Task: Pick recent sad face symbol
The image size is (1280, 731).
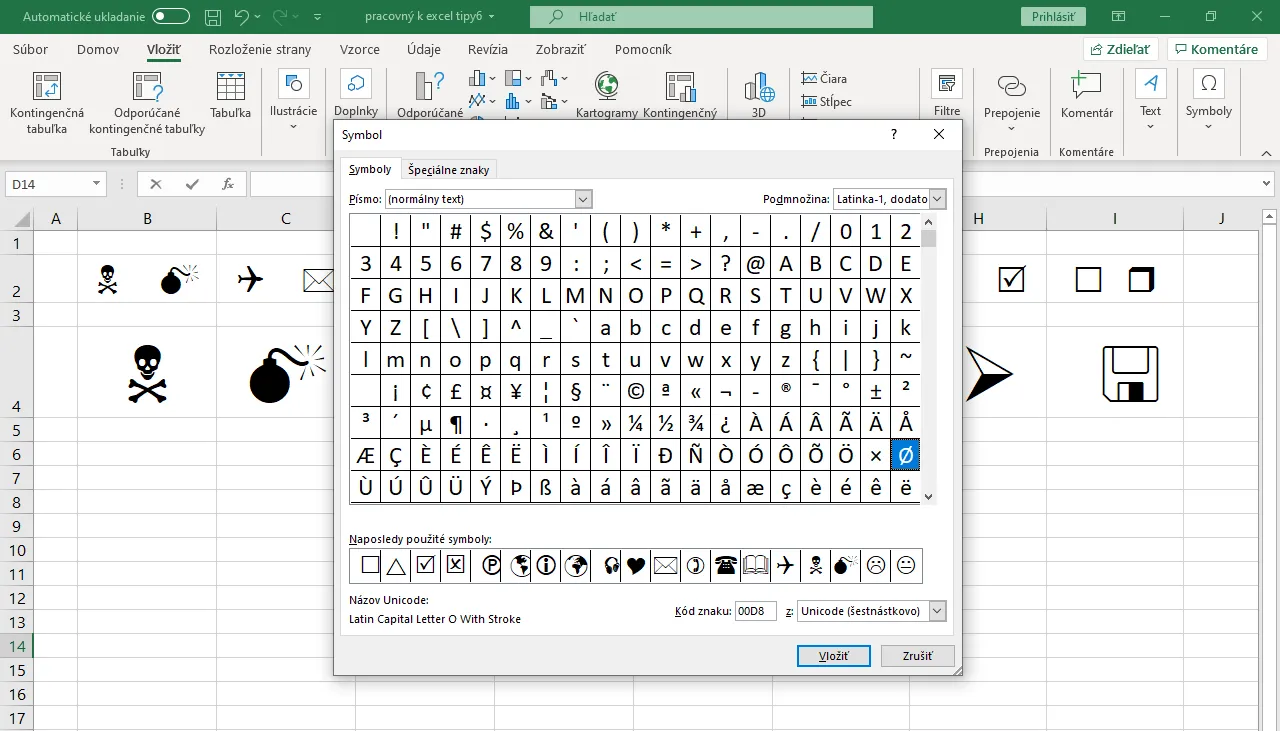Action: [876, 565]
